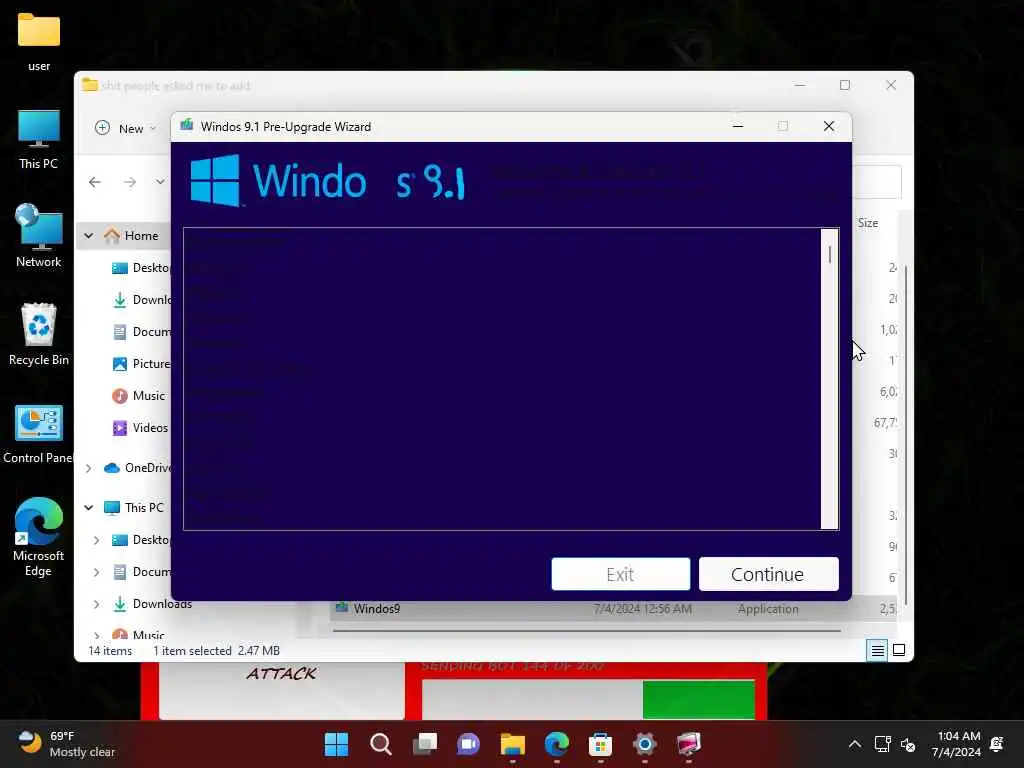Select the Windos9 file row

[x=614, y=609]
